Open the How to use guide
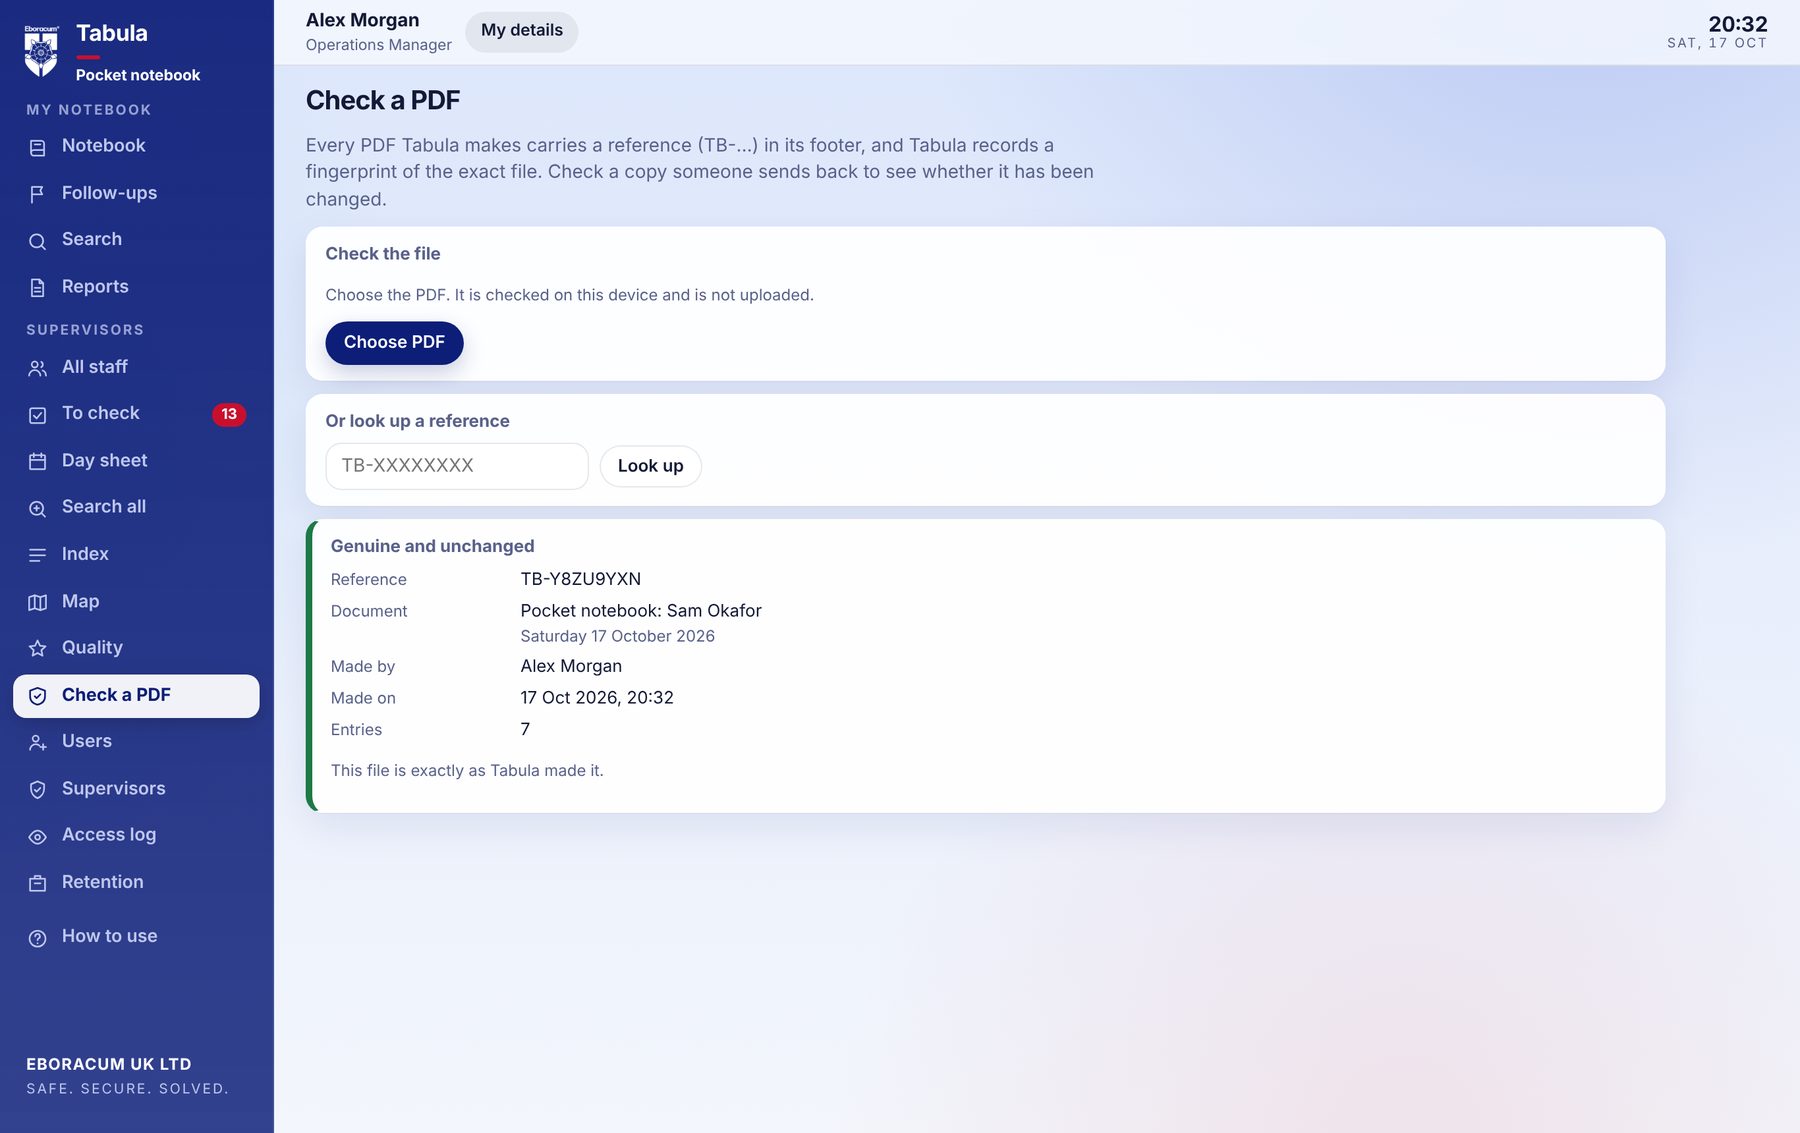The width and height of the screenshot is (1800, 1133). pos(136,937)
